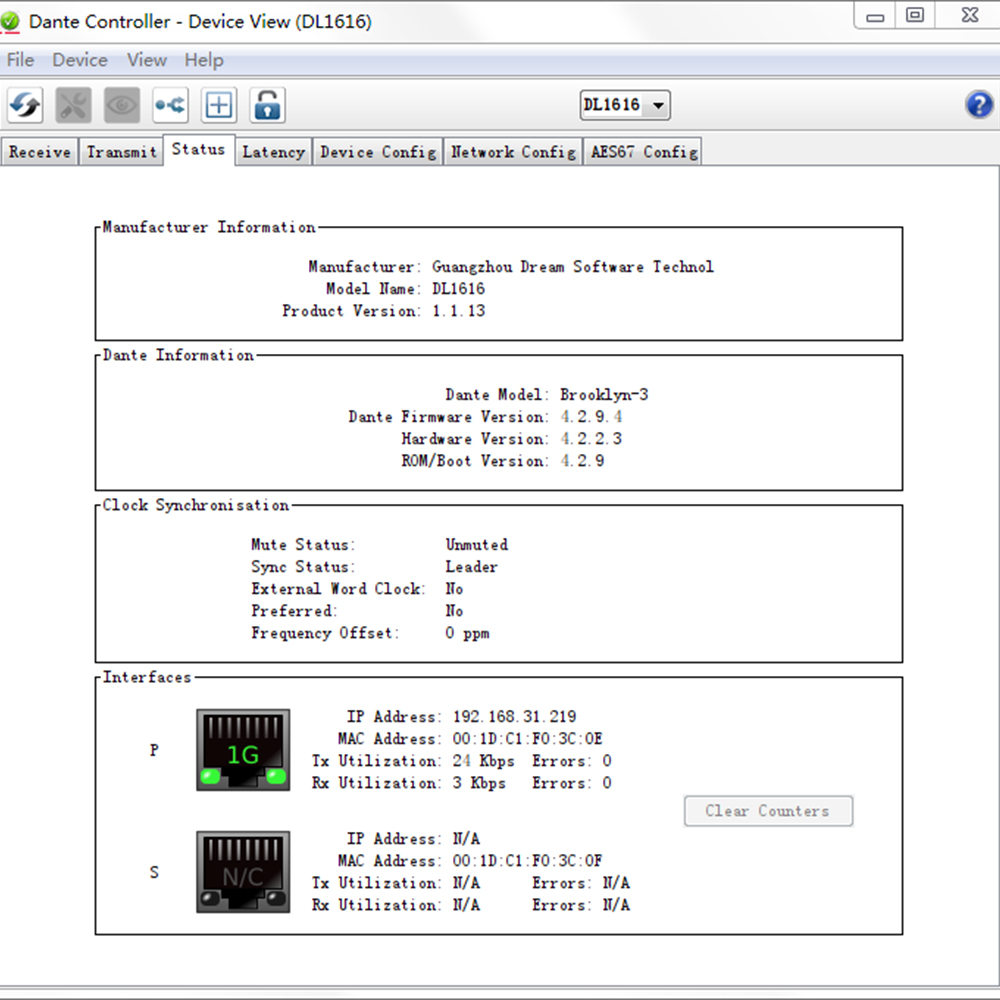Click the Clear Counters button

pos(768,811)
